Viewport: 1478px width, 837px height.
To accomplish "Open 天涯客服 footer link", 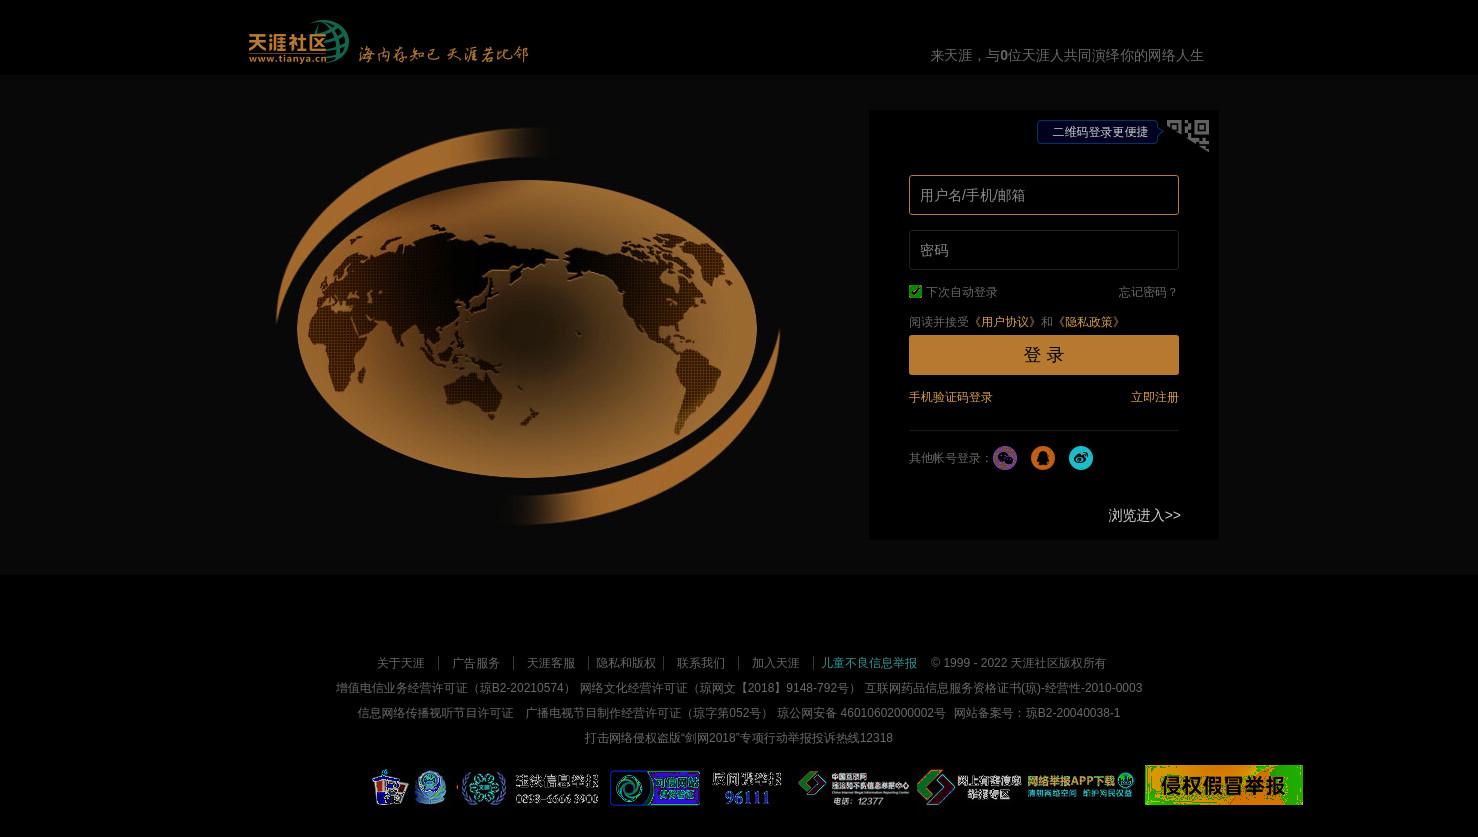I will (551, 663).
